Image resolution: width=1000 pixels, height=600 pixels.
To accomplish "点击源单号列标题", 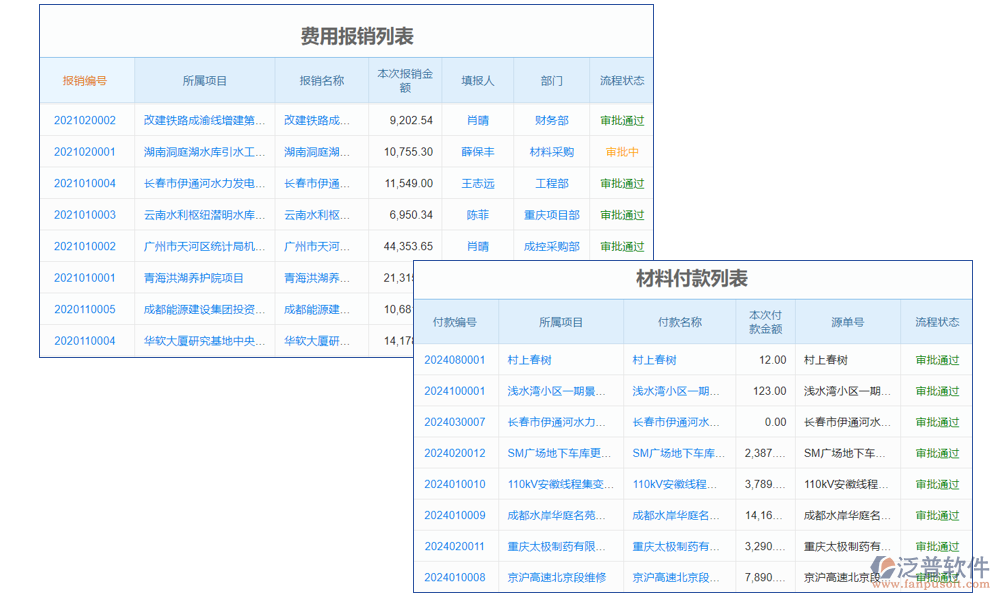I will pos(847,322).
